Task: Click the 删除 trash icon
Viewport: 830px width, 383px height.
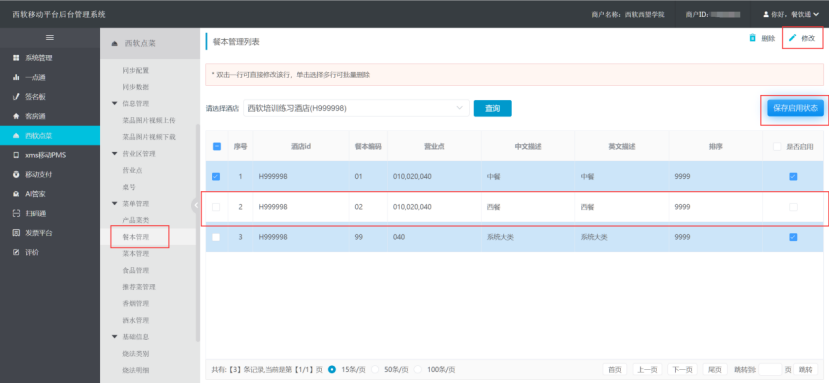Action: (x=752, y=38)
